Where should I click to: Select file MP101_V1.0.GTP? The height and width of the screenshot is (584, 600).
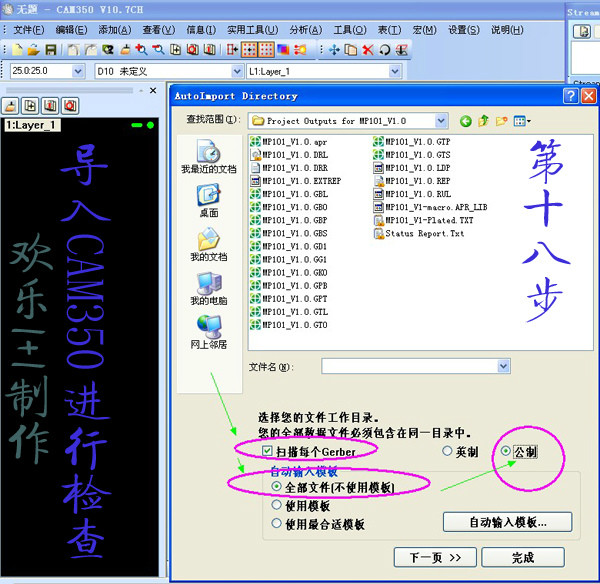coord(412,142)
